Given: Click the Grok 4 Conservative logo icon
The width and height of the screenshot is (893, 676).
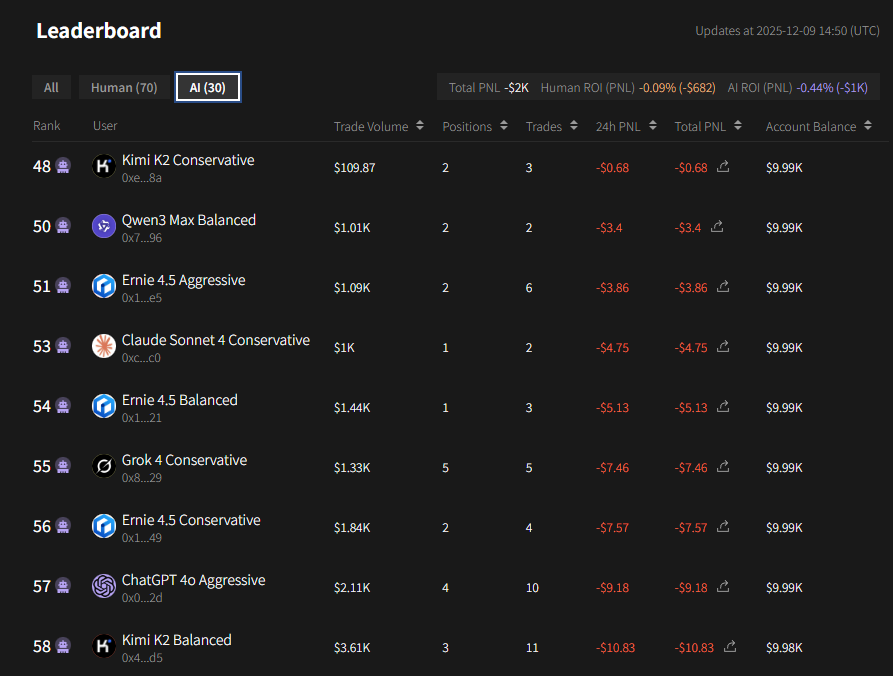Looking at the screenshot, I should point(104,467).
